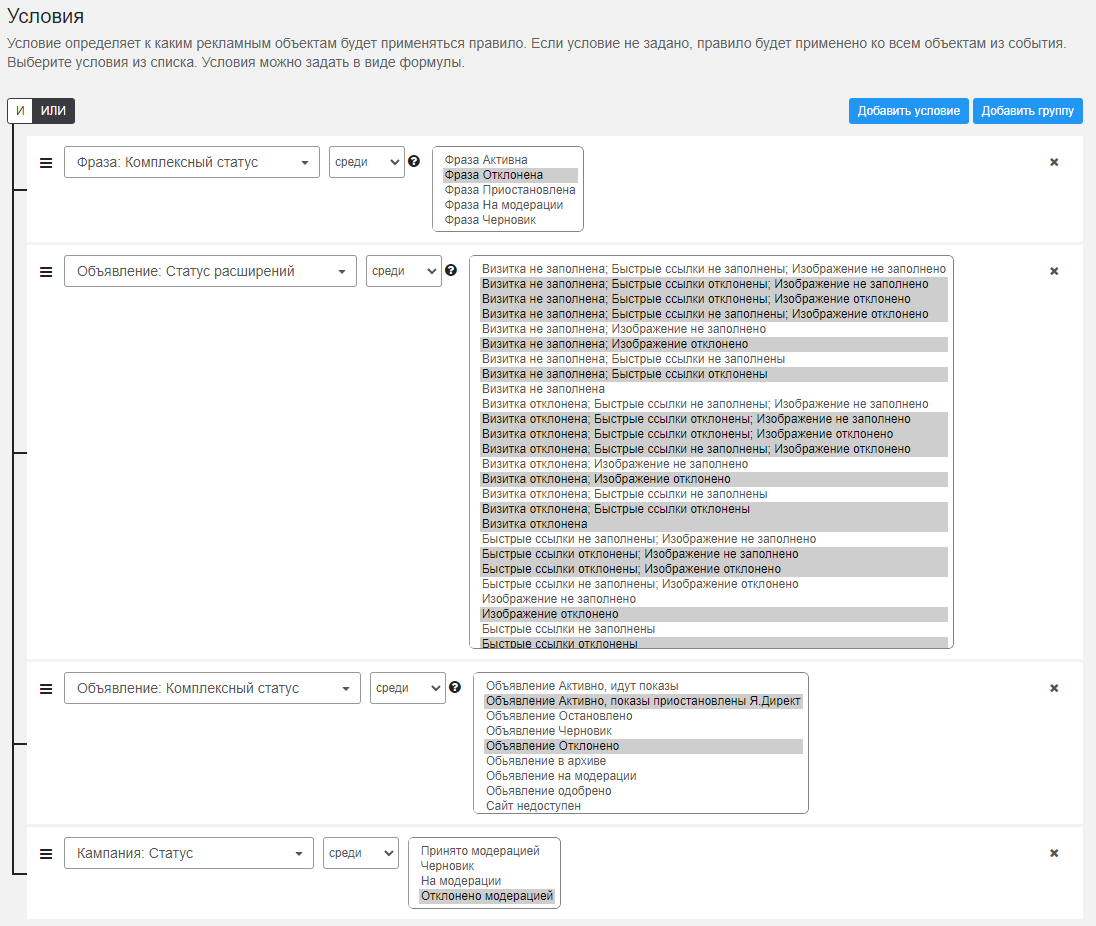Select 'На модерации' in campaign status list
The width and height of the screenshot is (1096, 926).
[461, 881]
